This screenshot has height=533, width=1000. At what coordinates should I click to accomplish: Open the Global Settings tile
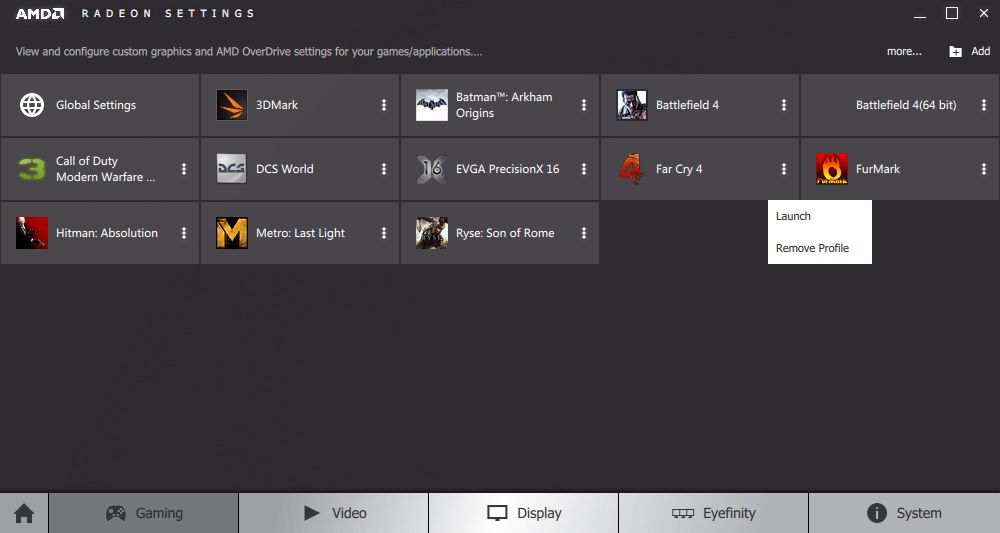[100, 105]
